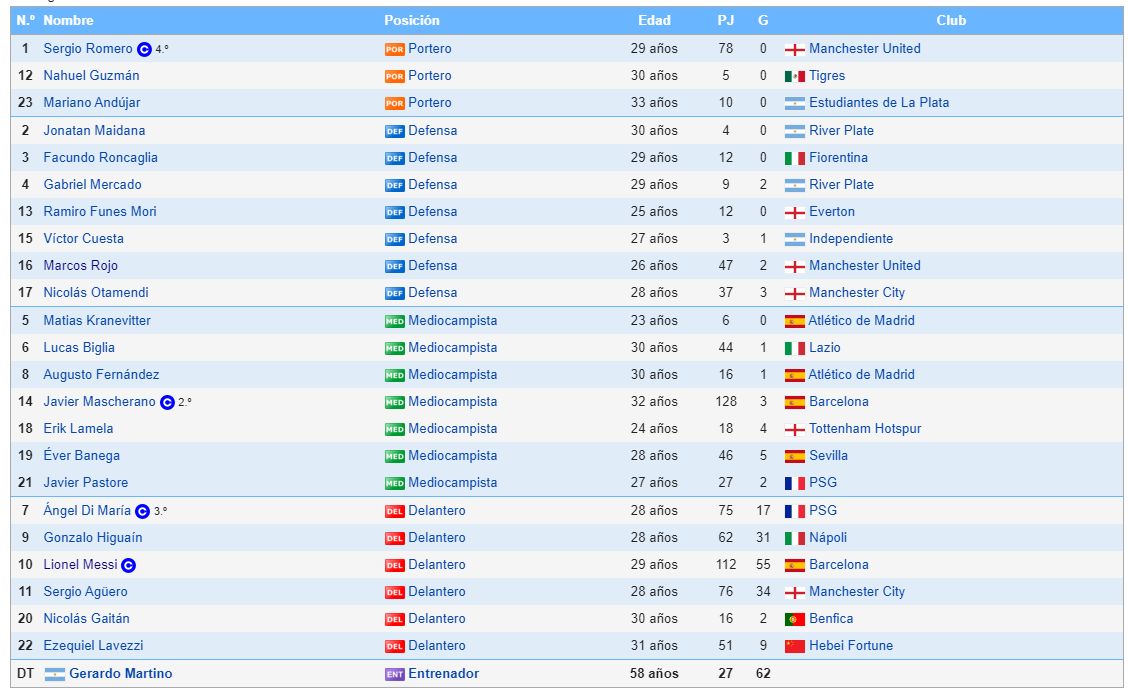Open Entrenador link in coach row
Image resolution: width=1129 pixels, height=696 pixels.
tap(444, 674)
